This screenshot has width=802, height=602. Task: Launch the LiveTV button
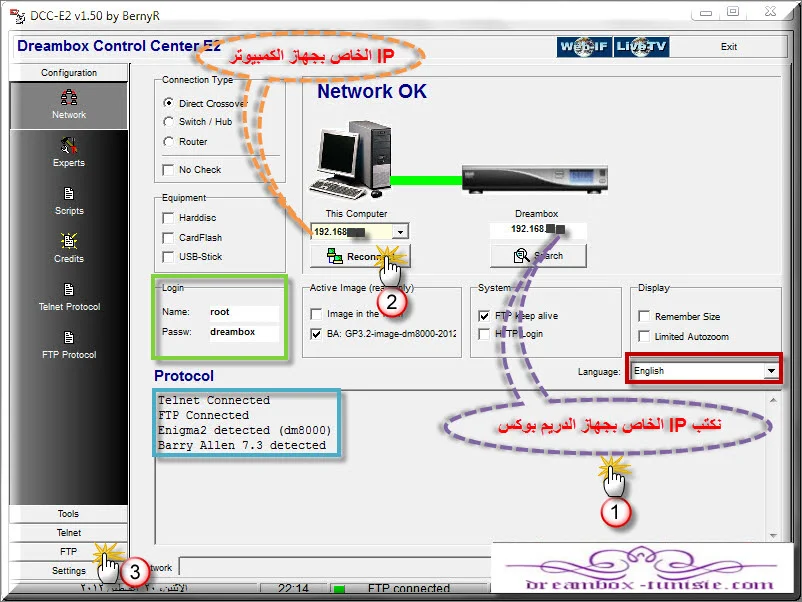pos(641,47)
